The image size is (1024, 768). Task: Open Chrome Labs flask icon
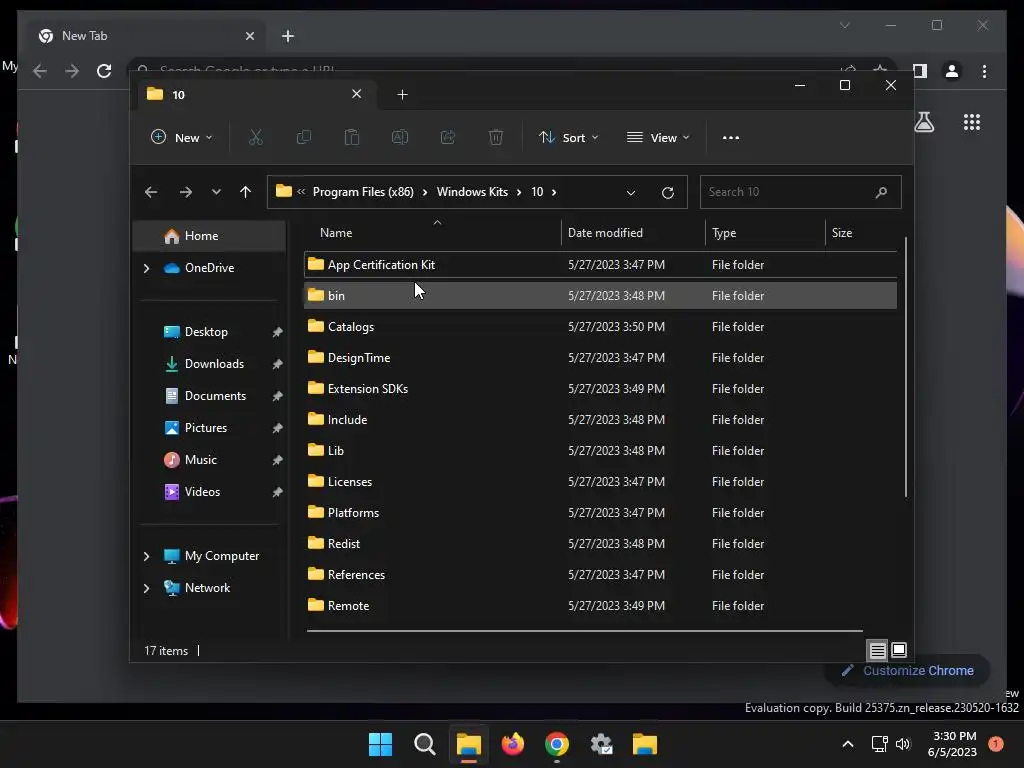click(924, 122)
